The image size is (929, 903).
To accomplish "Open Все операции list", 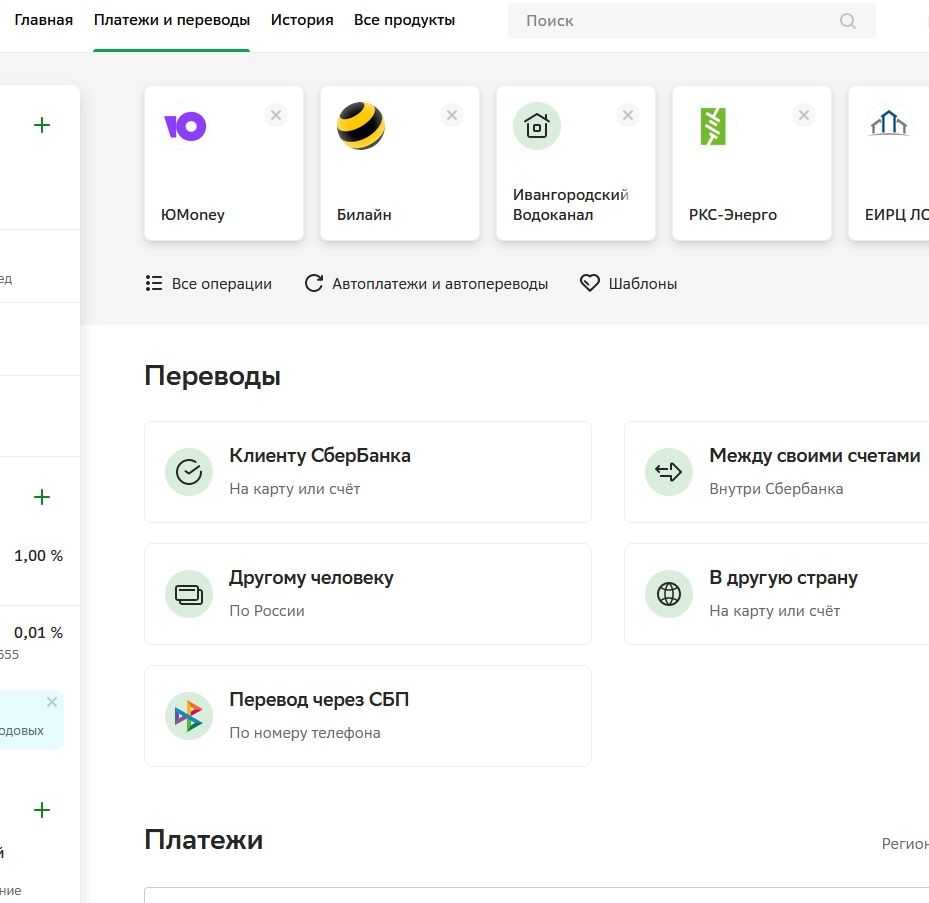I will point(209,284).
